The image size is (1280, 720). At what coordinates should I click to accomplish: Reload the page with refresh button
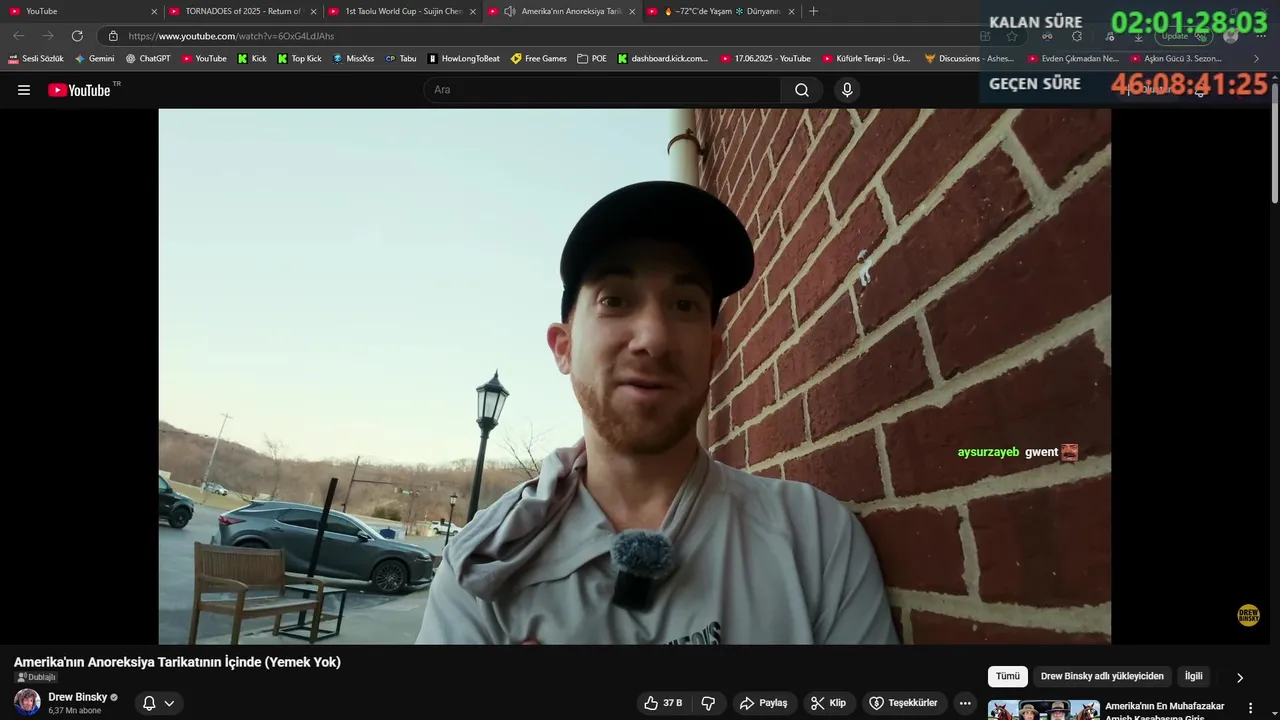tap(77, 36)
